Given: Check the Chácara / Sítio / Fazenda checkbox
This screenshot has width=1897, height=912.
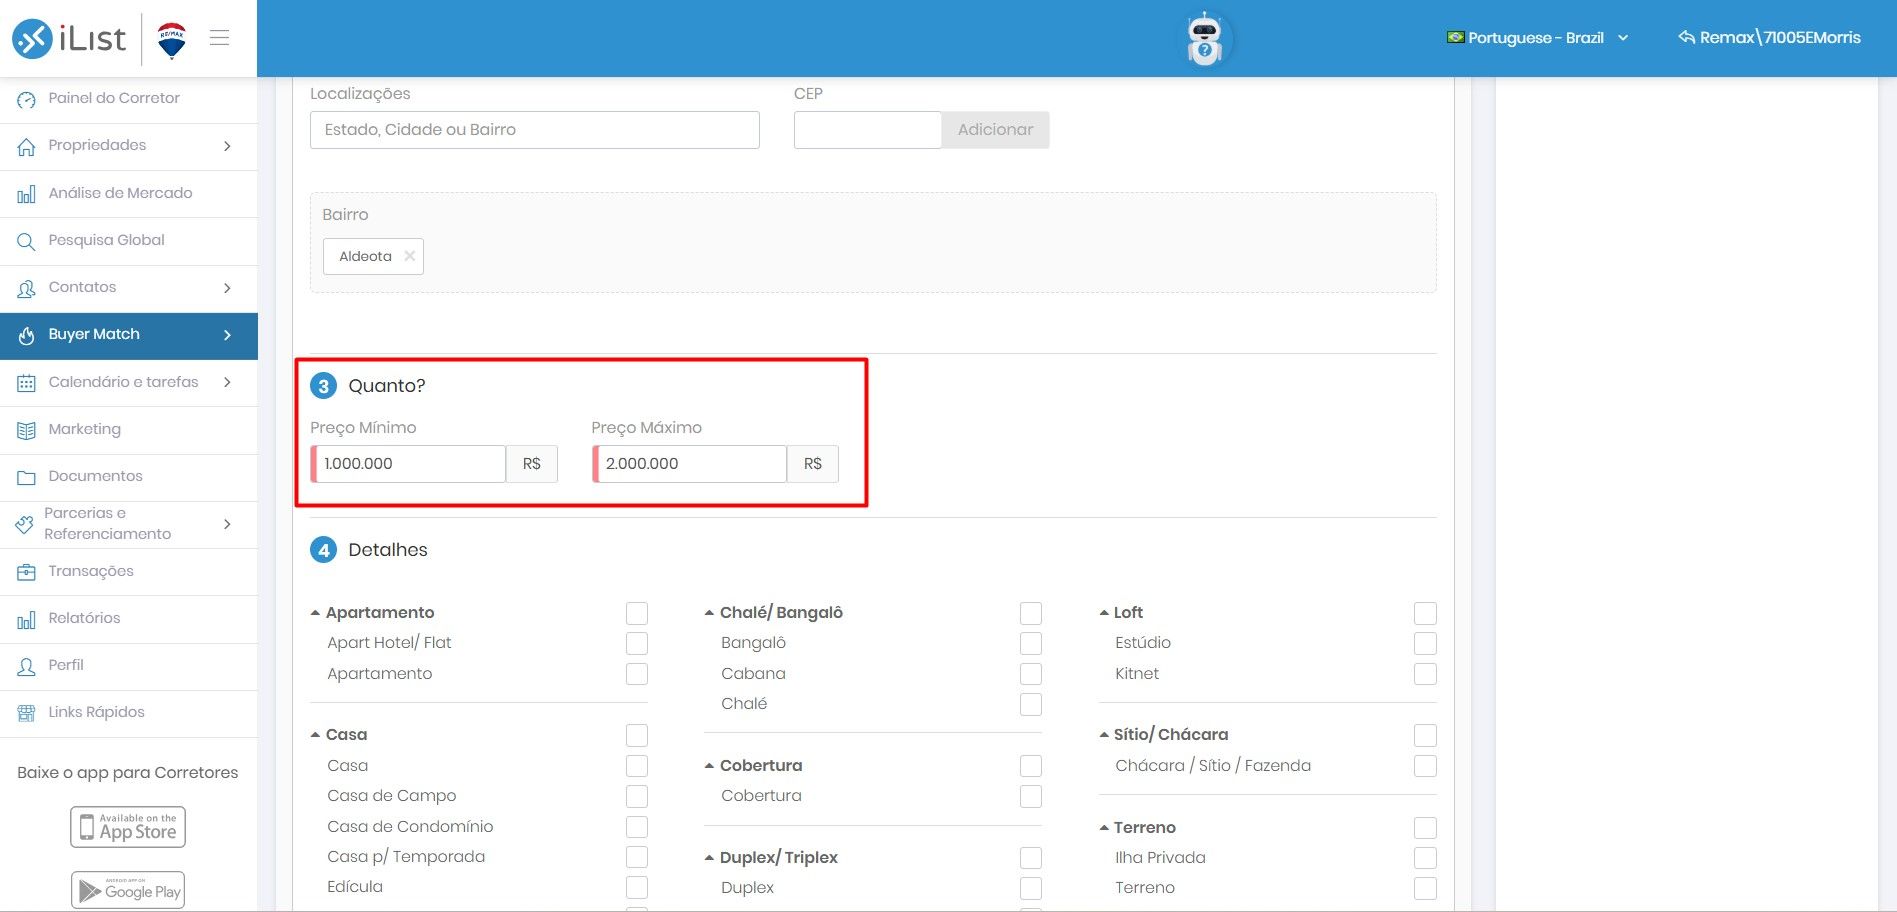Looking at the screenshot, I should coord(1426,766).
